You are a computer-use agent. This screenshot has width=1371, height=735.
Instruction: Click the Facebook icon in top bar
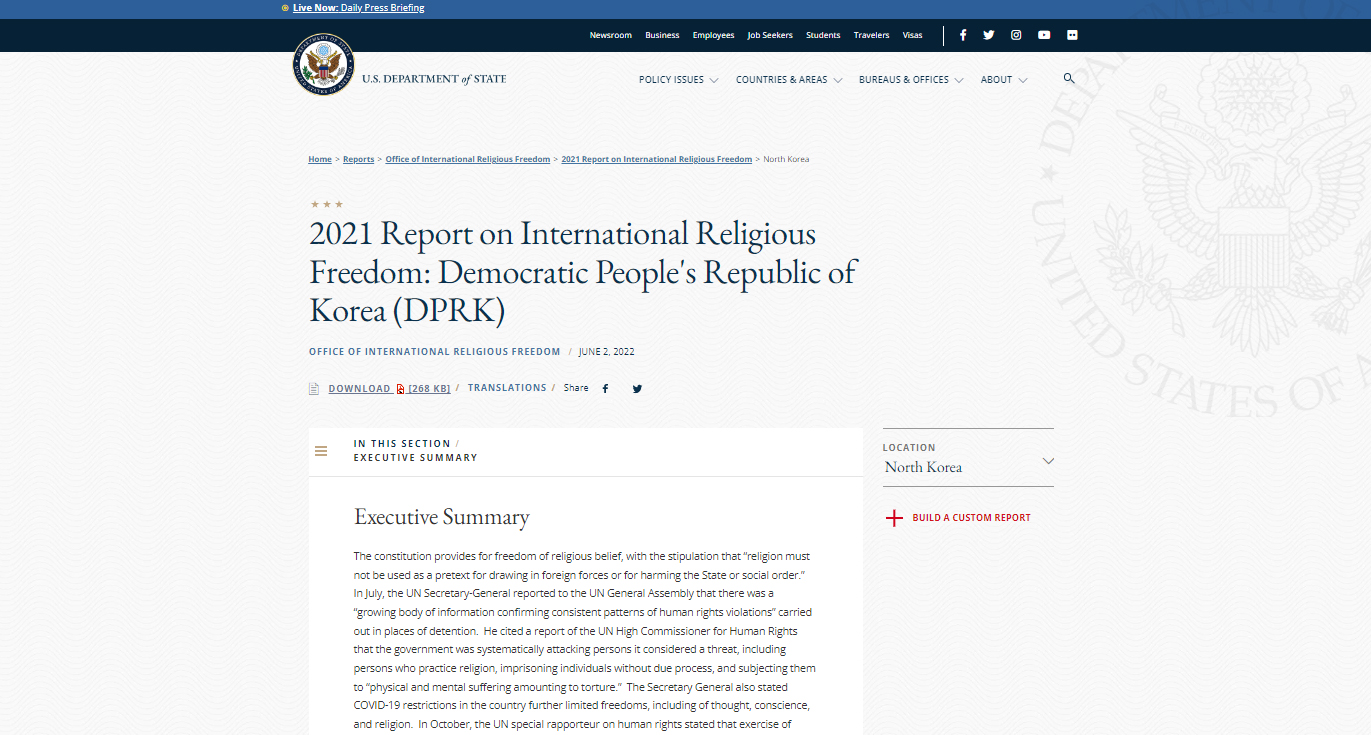(x=963, y=35)
